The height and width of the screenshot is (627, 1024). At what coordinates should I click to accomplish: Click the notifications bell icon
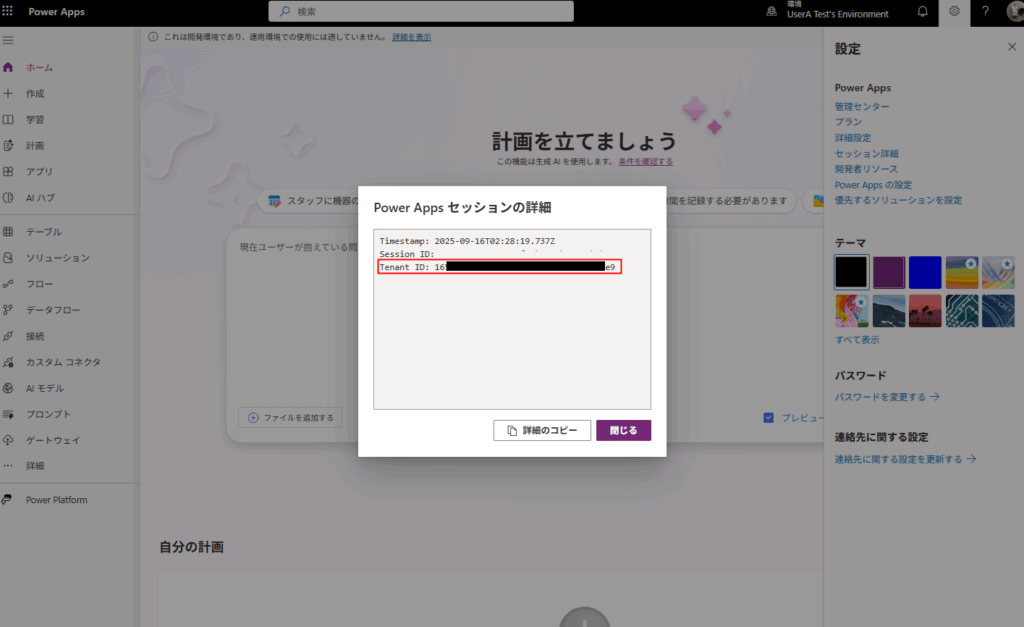[922, 12]
